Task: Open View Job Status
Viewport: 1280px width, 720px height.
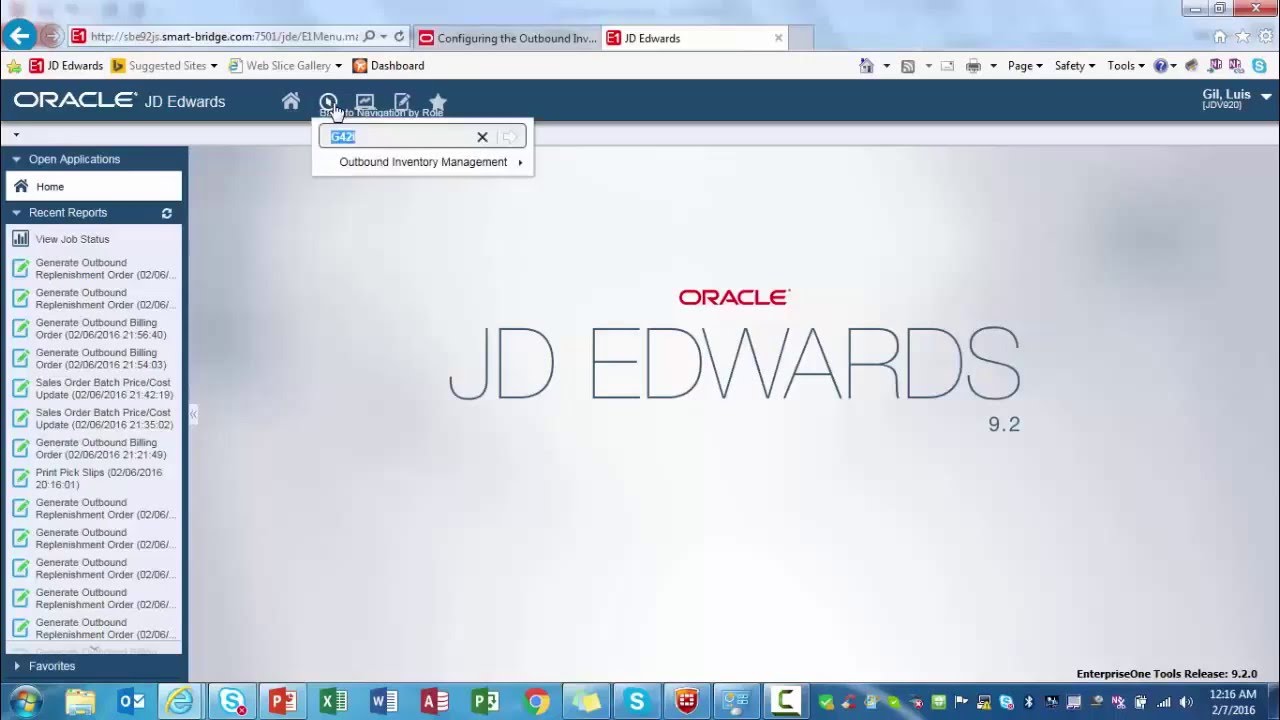Action: point(72,239)
